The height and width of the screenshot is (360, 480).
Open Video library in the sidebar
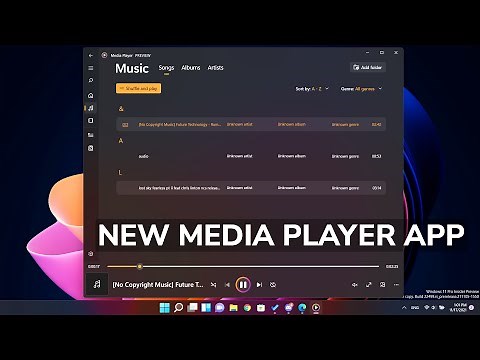click(x=91, y=121)
